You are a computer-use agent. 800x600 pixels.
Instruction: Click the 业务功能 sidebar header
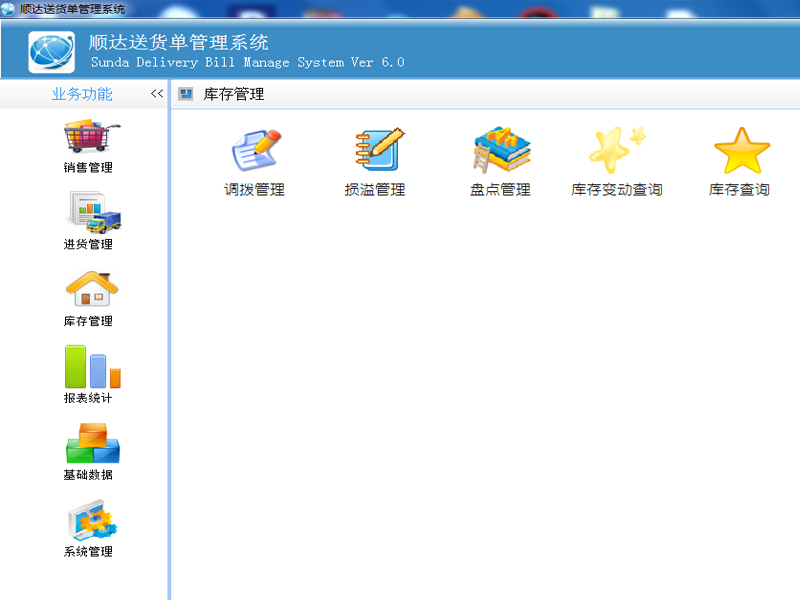point(82,94)
